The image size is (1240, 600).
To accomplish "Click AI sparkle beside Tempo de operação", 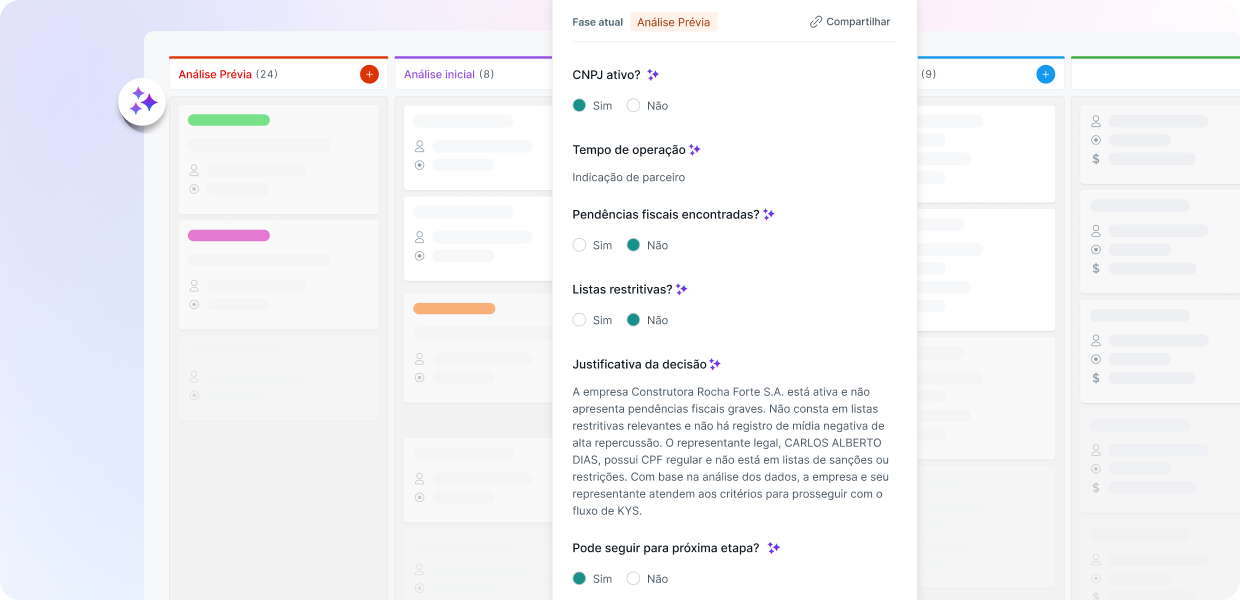I will (x=695, y=150).
